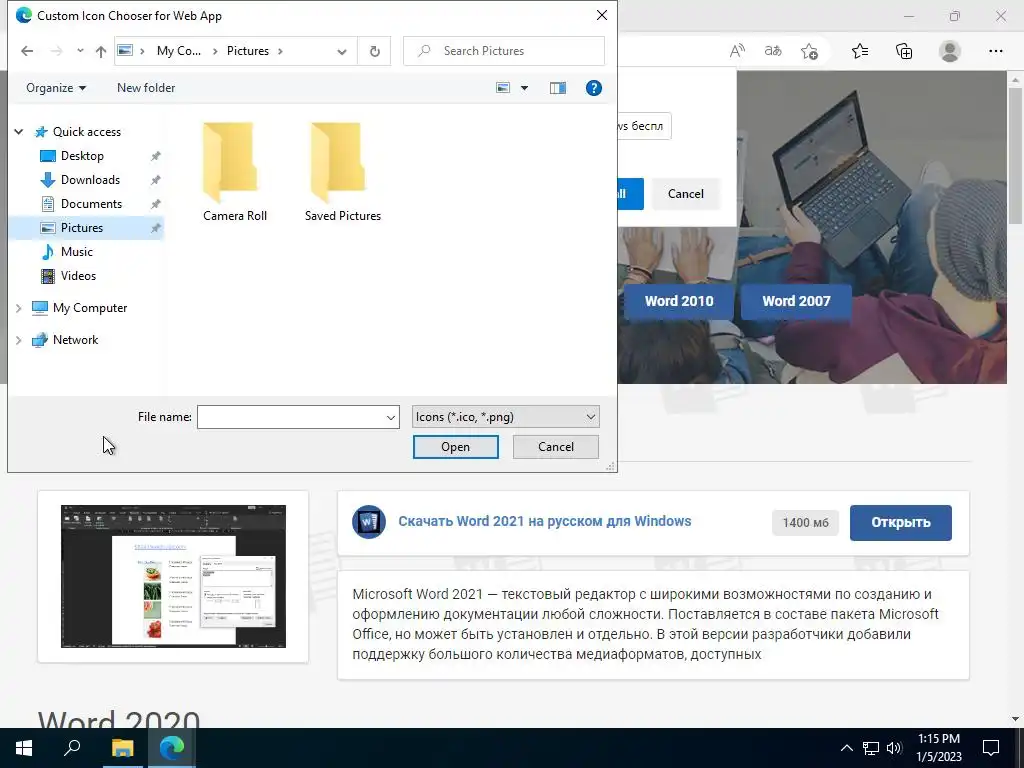Click the taskbar Search icon
1024x768 pixels.
72,748
